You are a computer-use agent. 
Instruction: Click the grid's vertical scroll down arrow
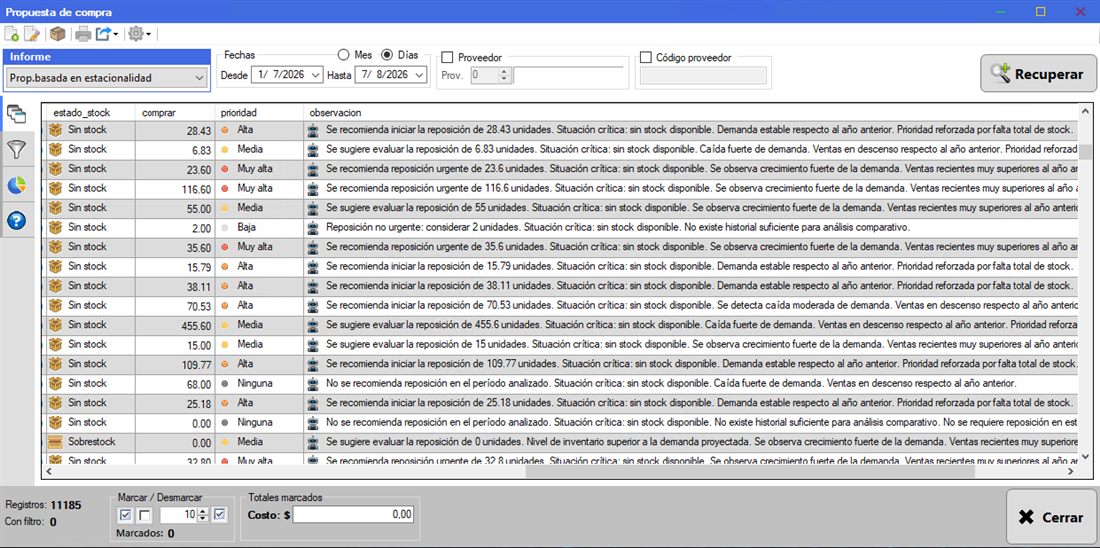pos(1085,456)
